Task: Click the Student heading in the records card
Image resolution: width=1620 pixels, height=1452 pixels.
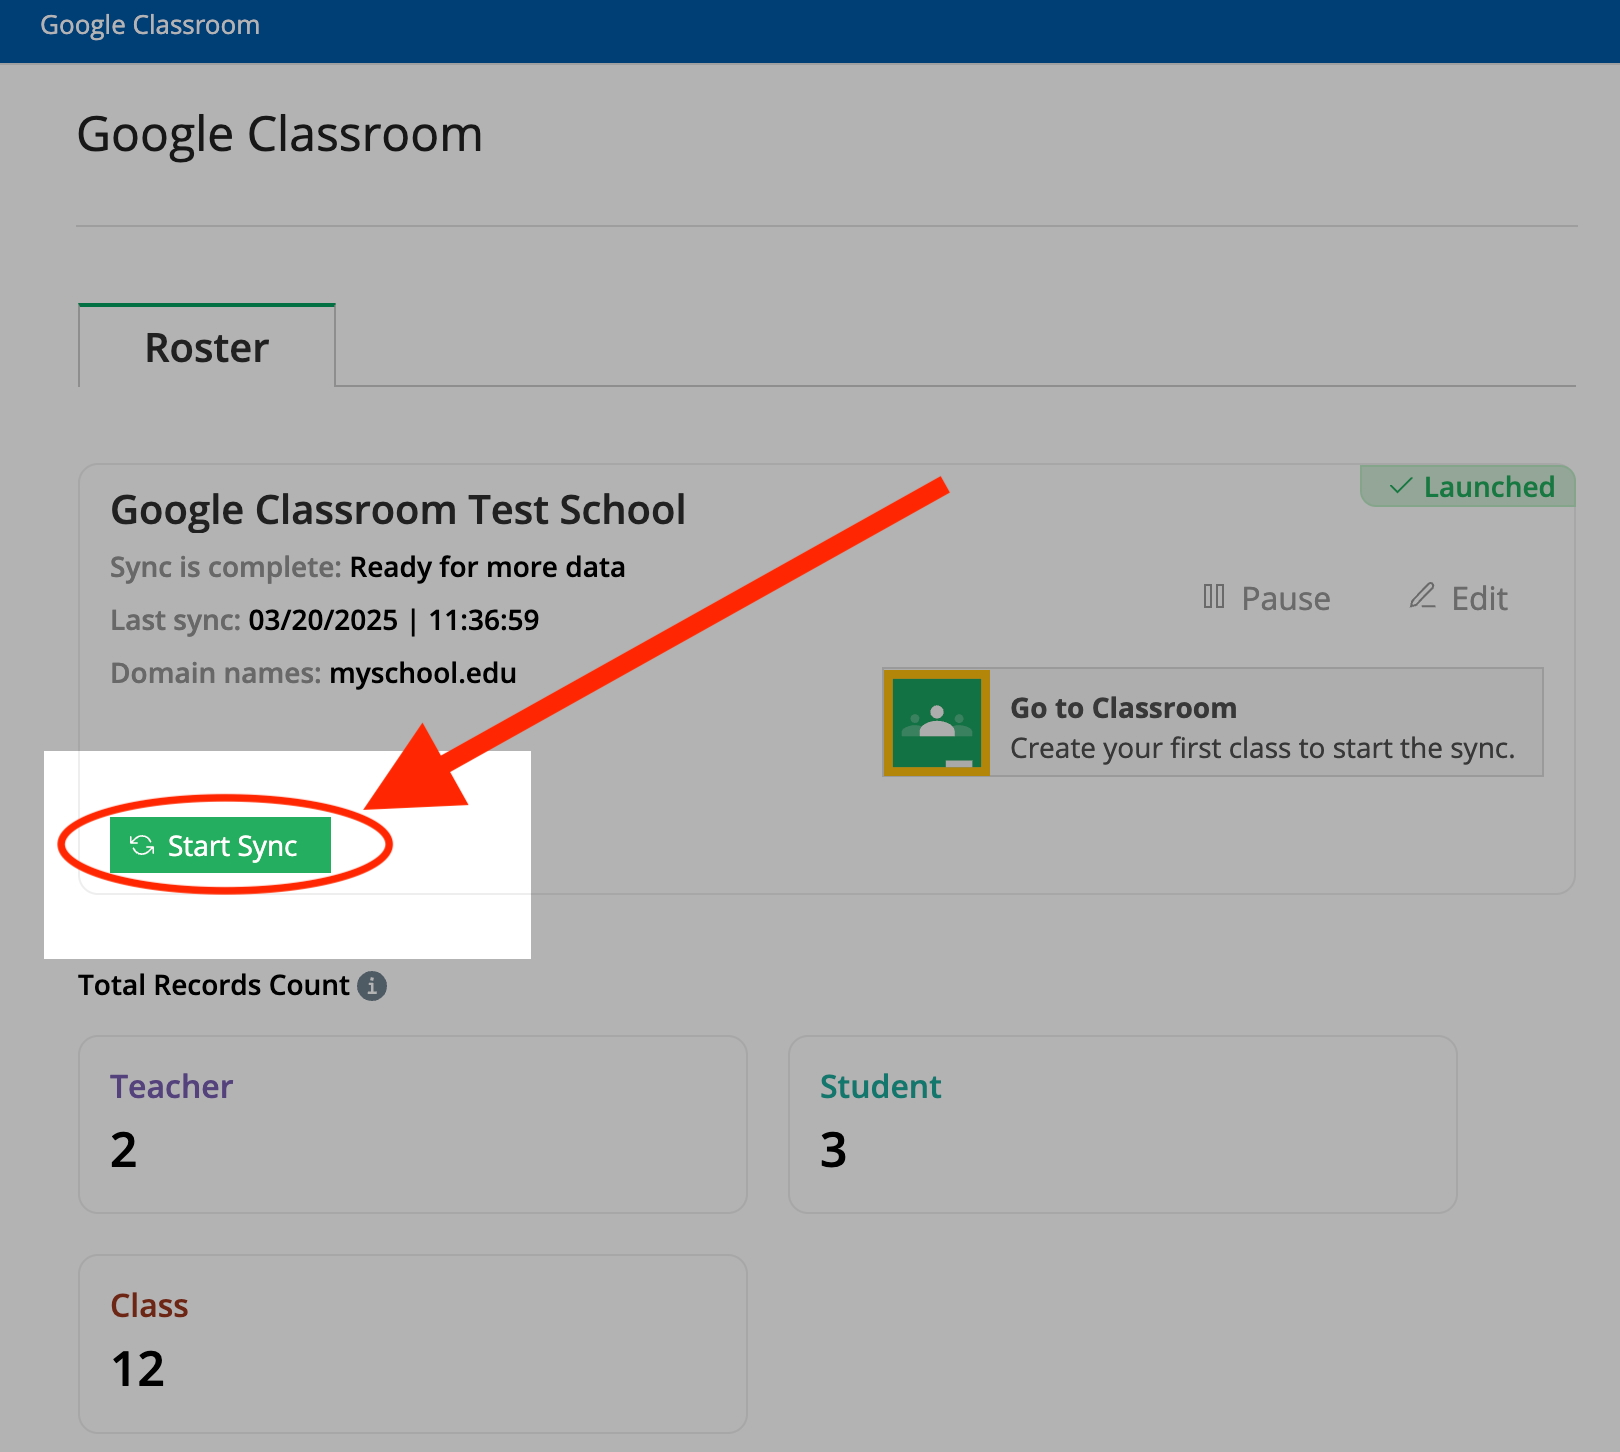Action: pos(880,1087)
